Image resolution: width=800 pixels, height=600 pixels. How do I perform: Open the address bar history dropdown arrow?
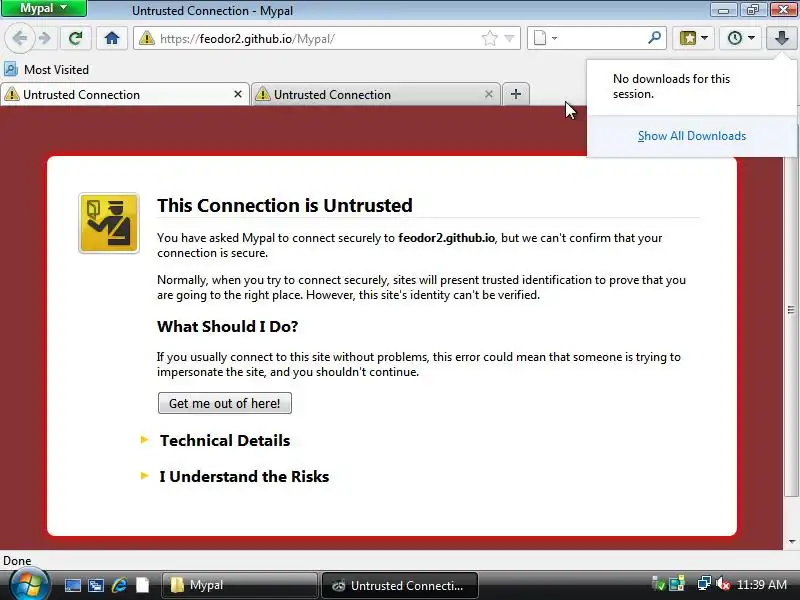pos(509,38)
